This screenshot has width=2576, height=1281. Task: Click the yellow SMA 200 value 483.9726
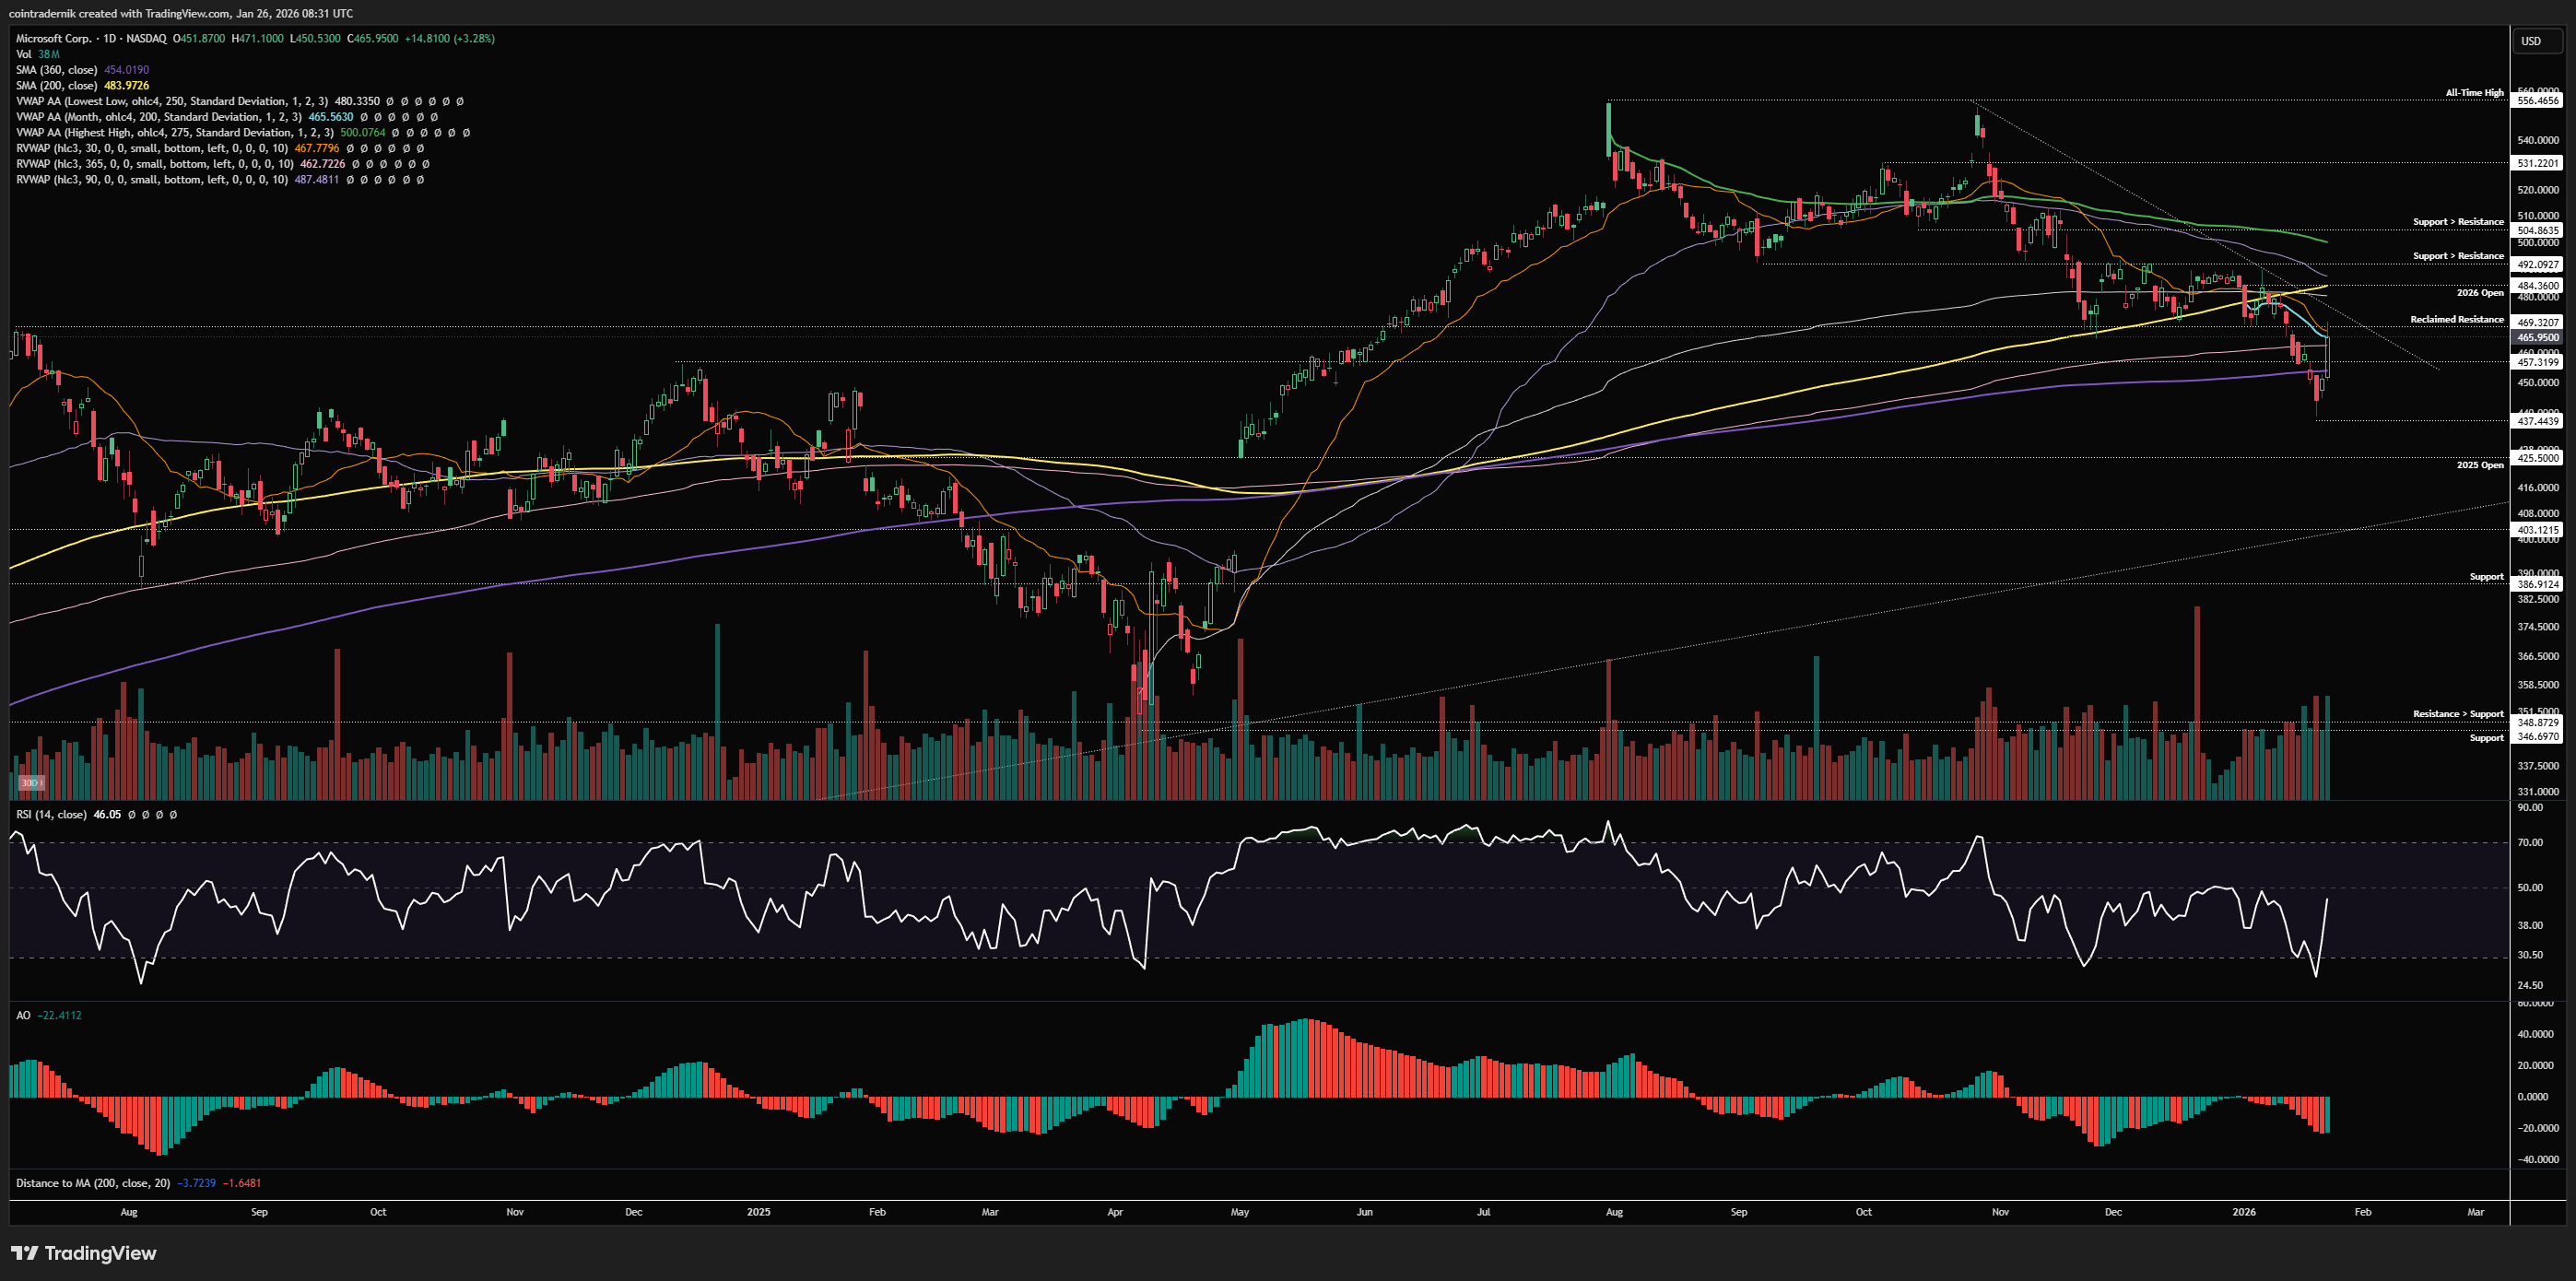(x=126, y=86)
